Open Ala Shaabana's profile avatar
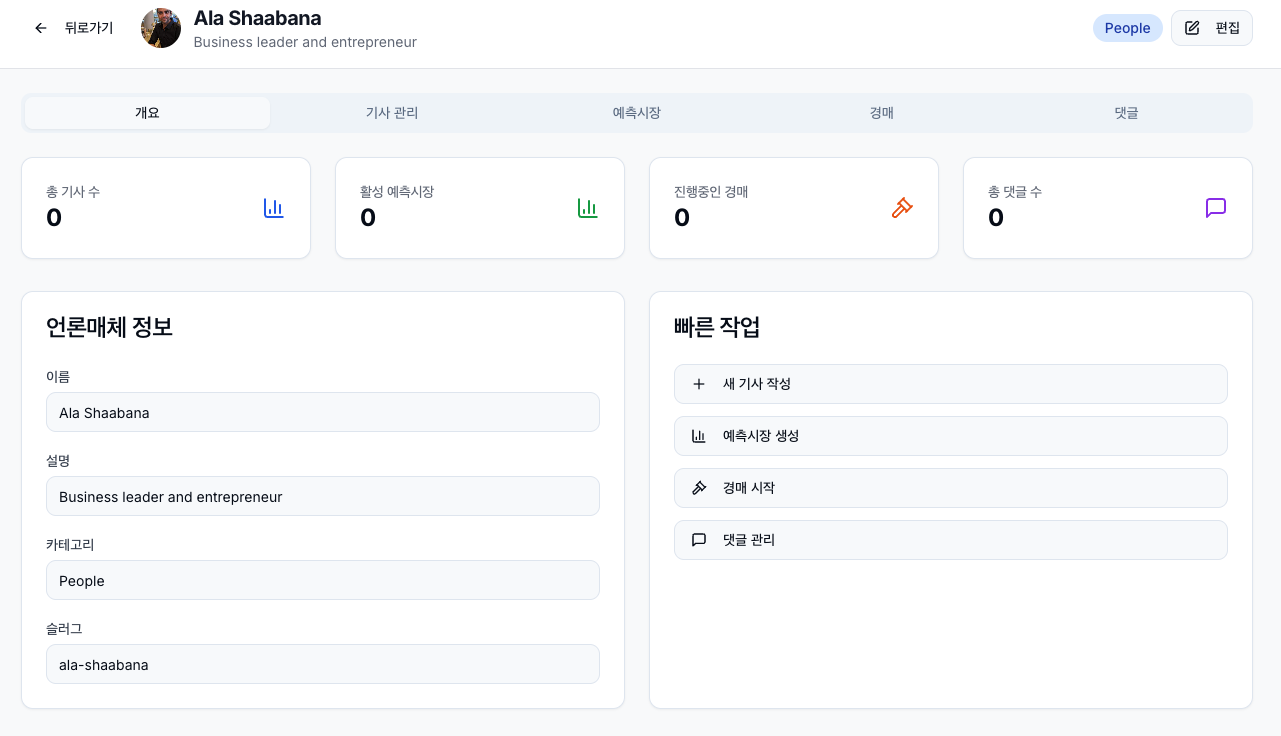This screenshot has height=736, width=1281. click(x=161, y=28)
